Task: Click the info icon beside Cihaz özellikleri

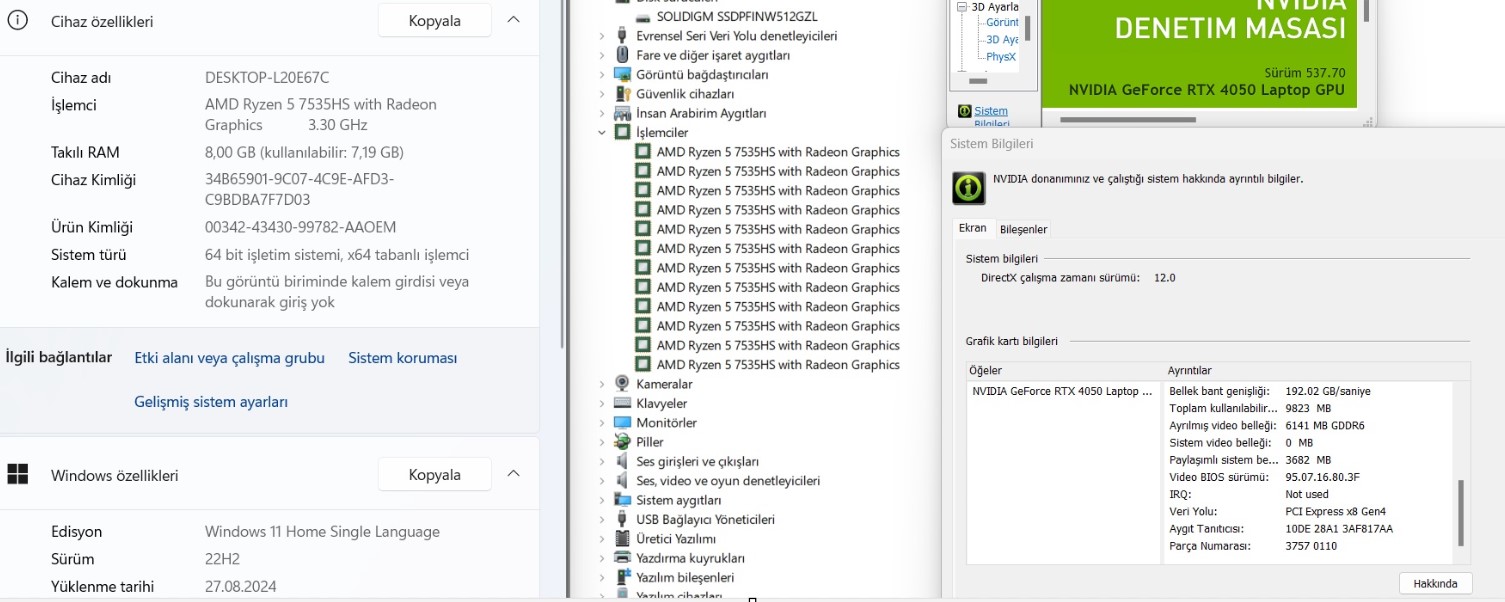Action: click(x=17, y=20)
